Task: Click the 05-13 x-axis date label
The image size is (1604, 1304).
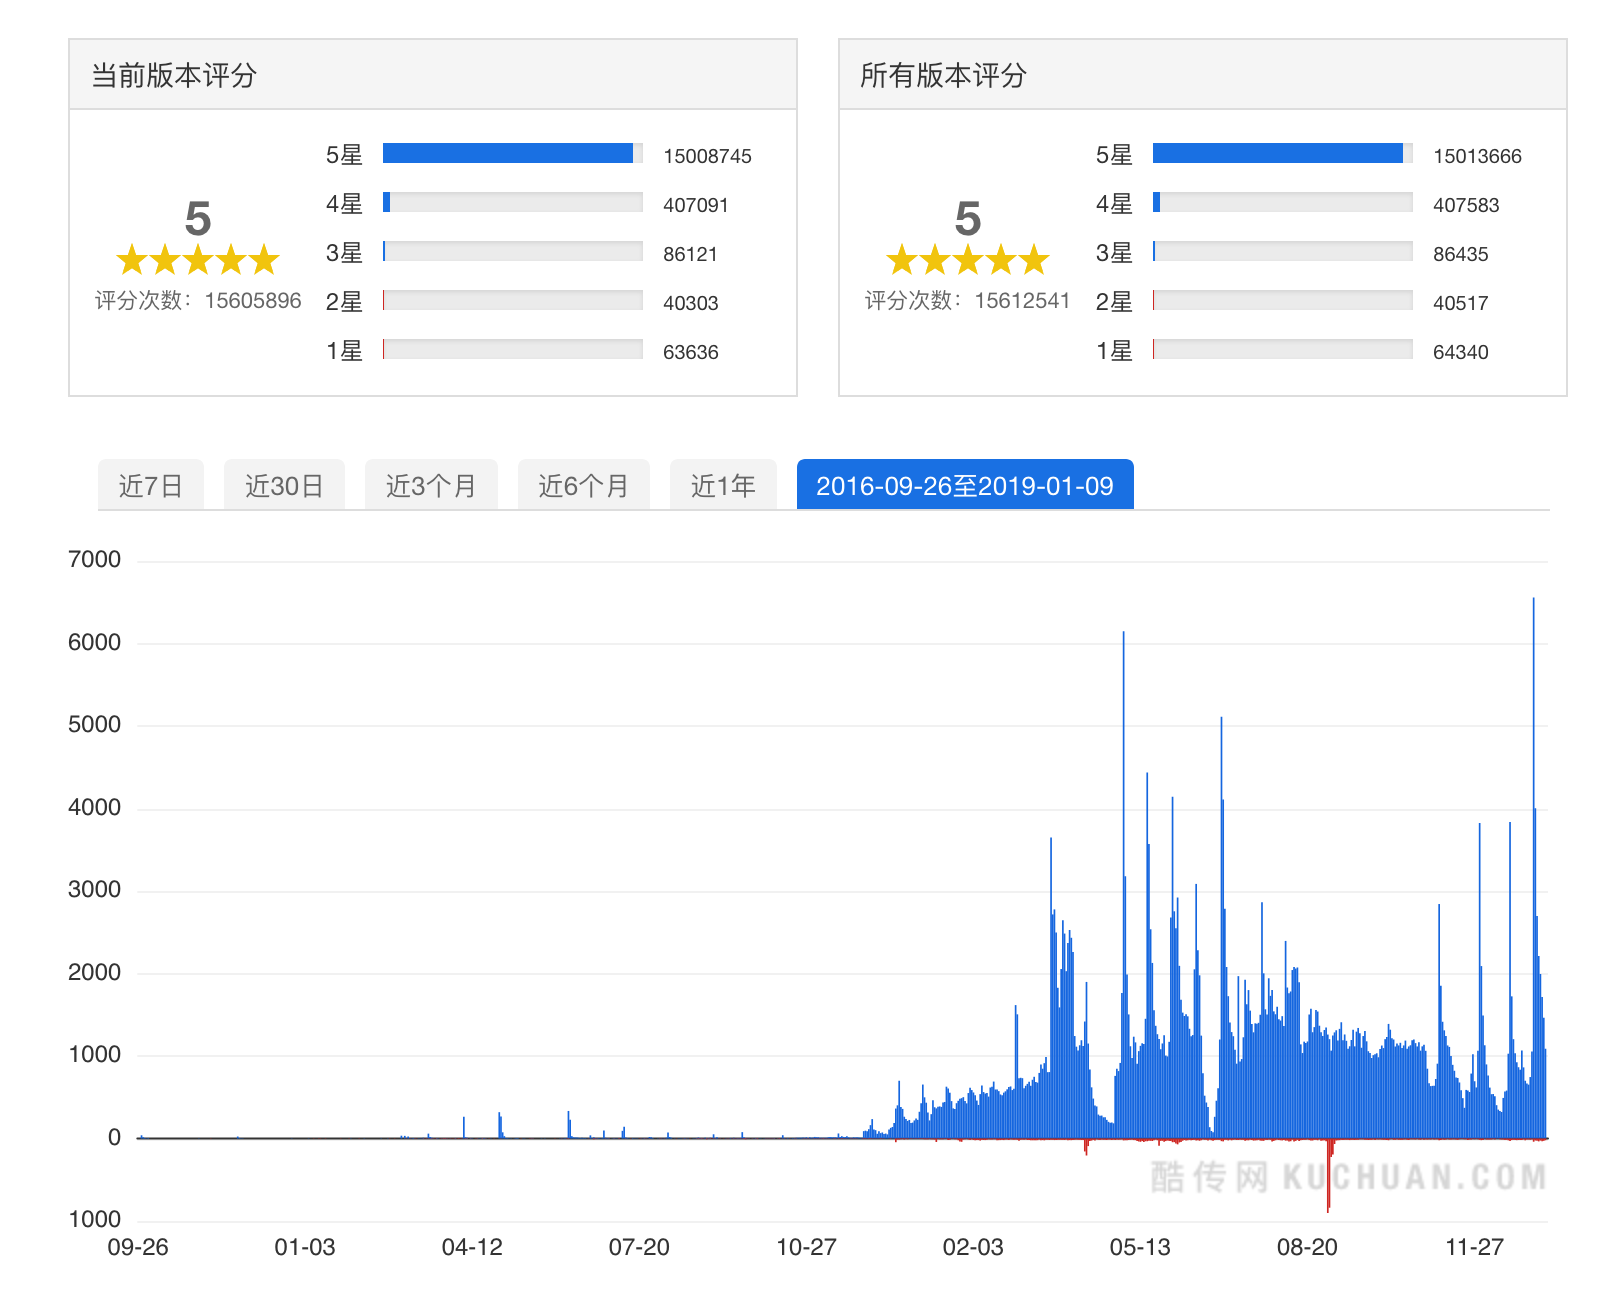Action: (1140, 1247)
